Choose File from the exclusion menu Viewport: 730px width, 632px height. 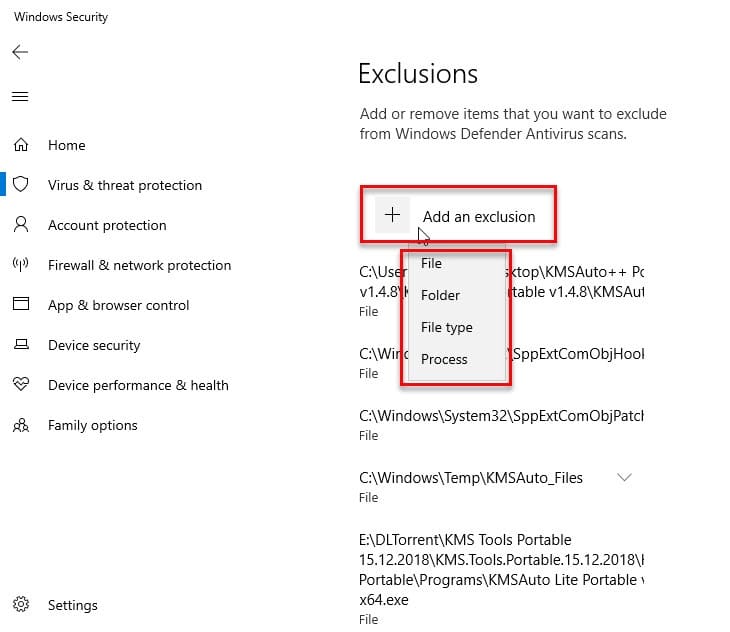point(431,263)
